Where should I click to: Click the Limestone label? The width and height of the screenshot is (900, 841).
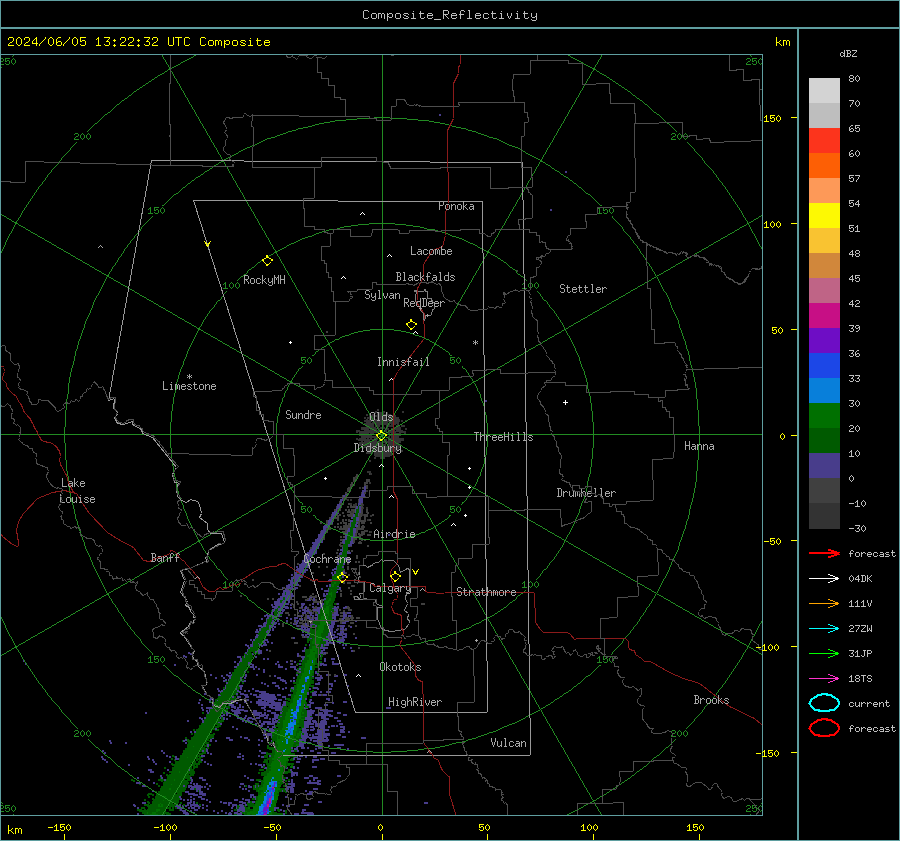[189, 386]
